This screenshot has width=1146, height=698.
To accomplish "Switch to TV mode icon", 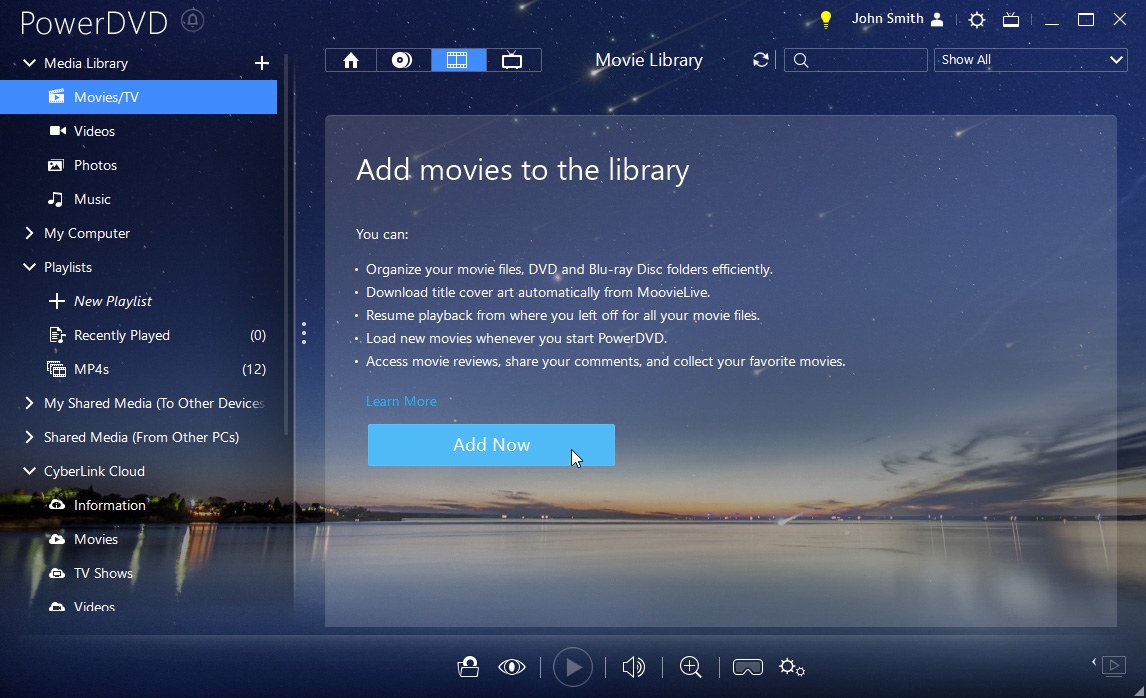I will [1011, 20].
